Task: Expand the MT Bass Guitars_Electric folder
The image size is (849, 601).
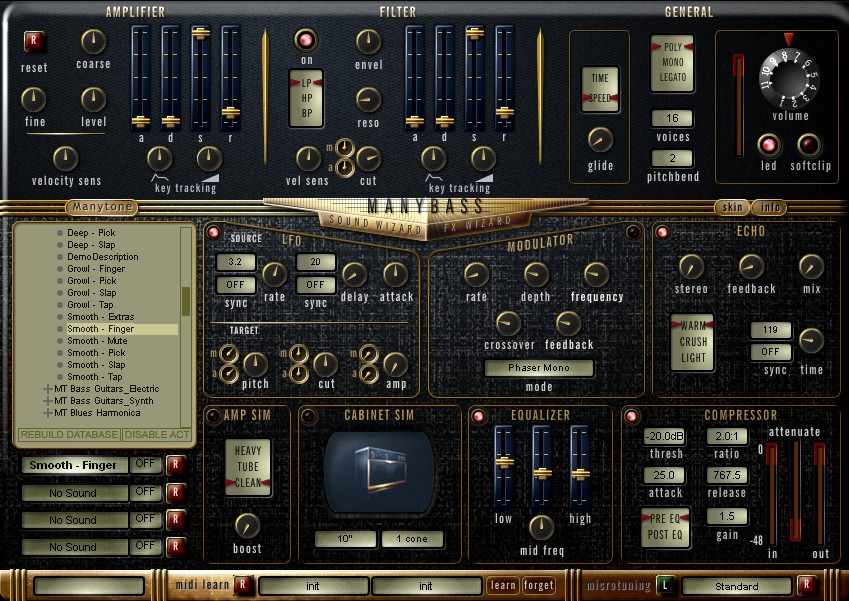Action: [48, 389]
